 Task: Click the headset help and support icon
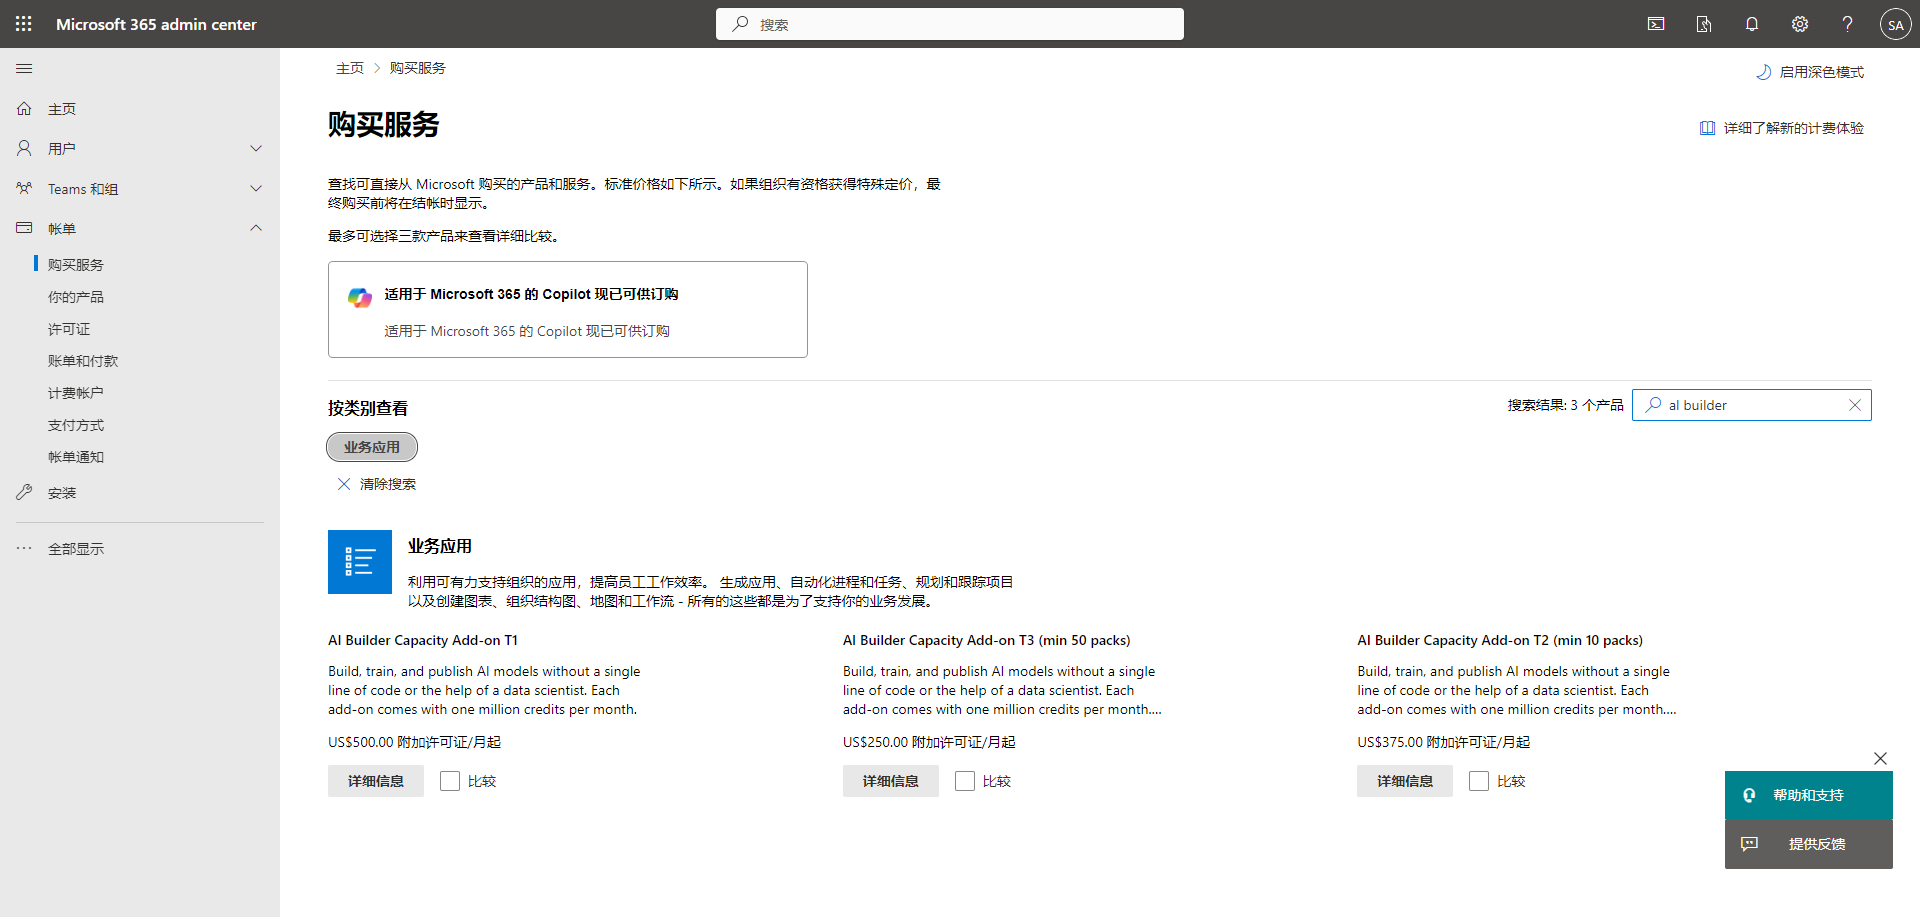point(1749,795)
